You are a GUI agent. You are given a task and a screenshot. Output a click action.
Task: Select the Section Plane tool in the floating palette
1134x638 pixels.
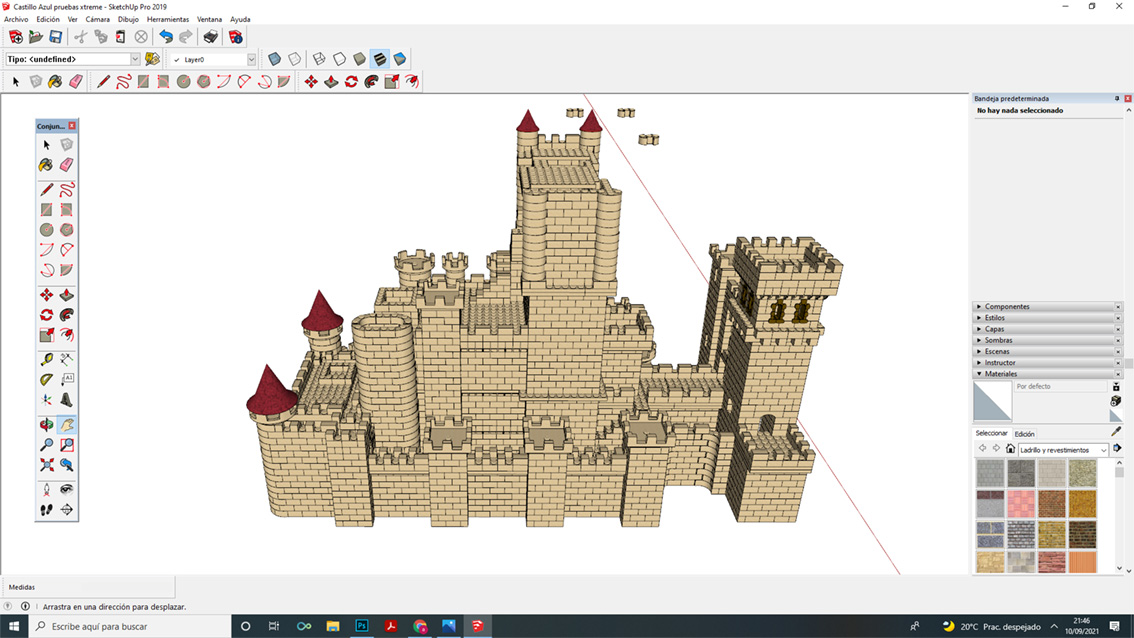[67, 510]
